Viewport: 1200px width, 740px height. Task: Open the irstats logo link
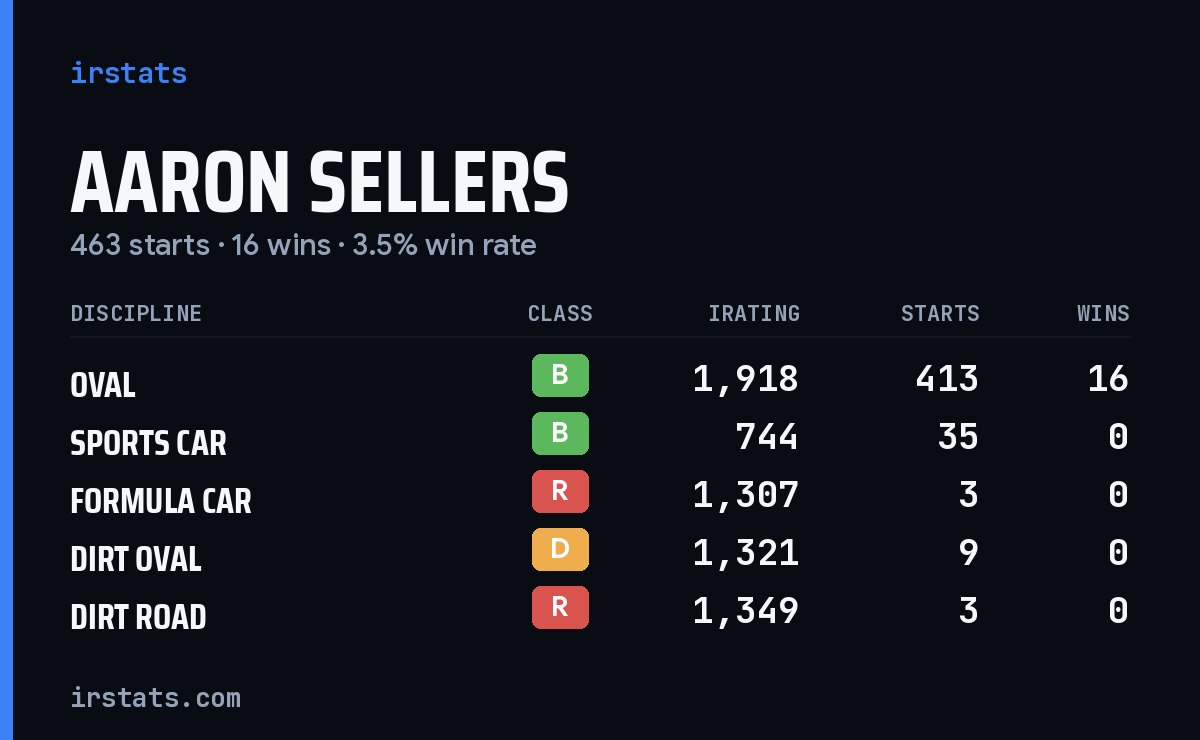pos(128,73)
